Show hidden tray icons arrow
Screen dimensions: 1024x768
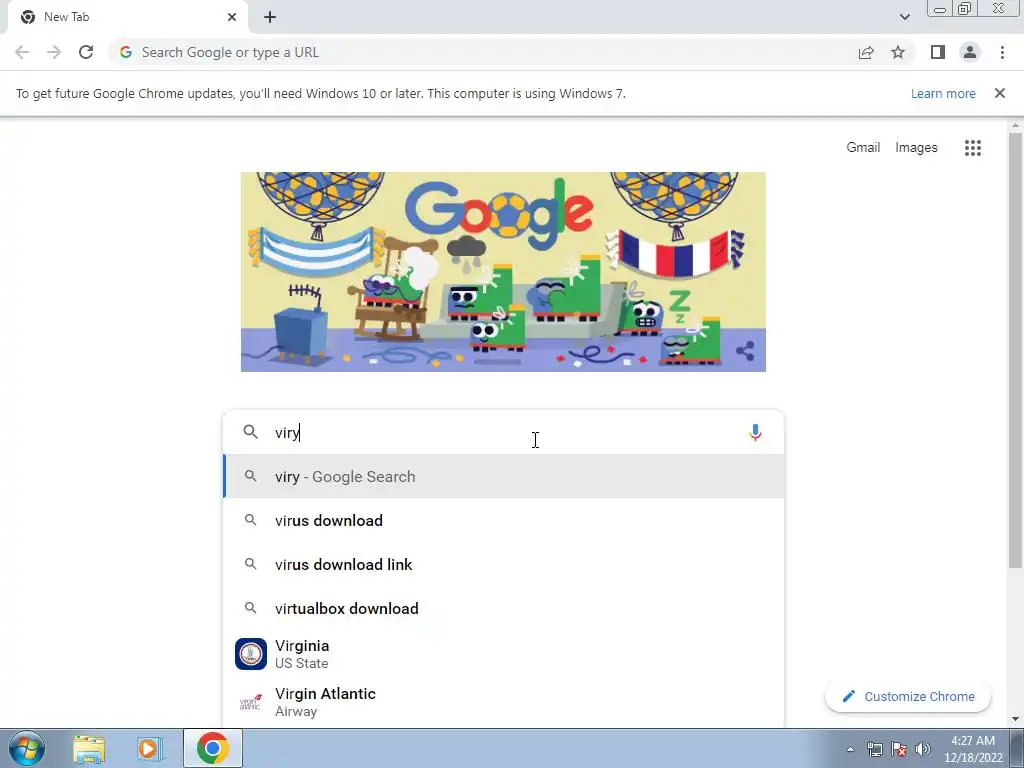(x=850, y=749)
